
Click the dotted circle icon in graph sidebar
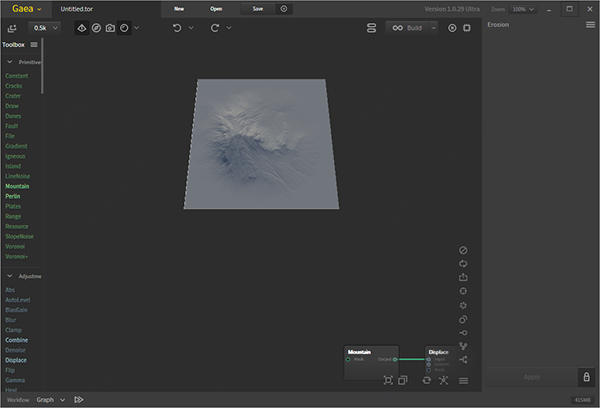click(463, 305)
